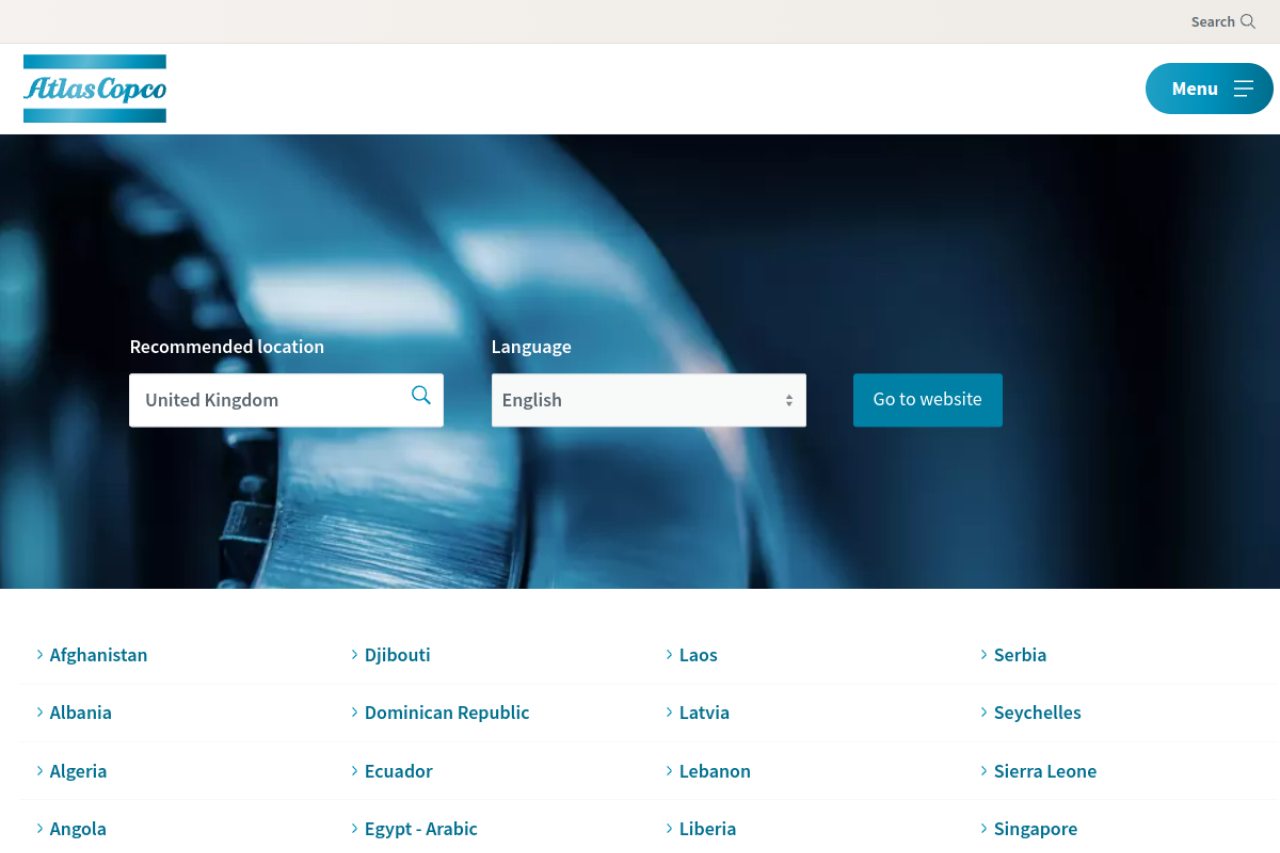
Task: Click the Atlas Copco logo
Action: [x=95, y=89]
